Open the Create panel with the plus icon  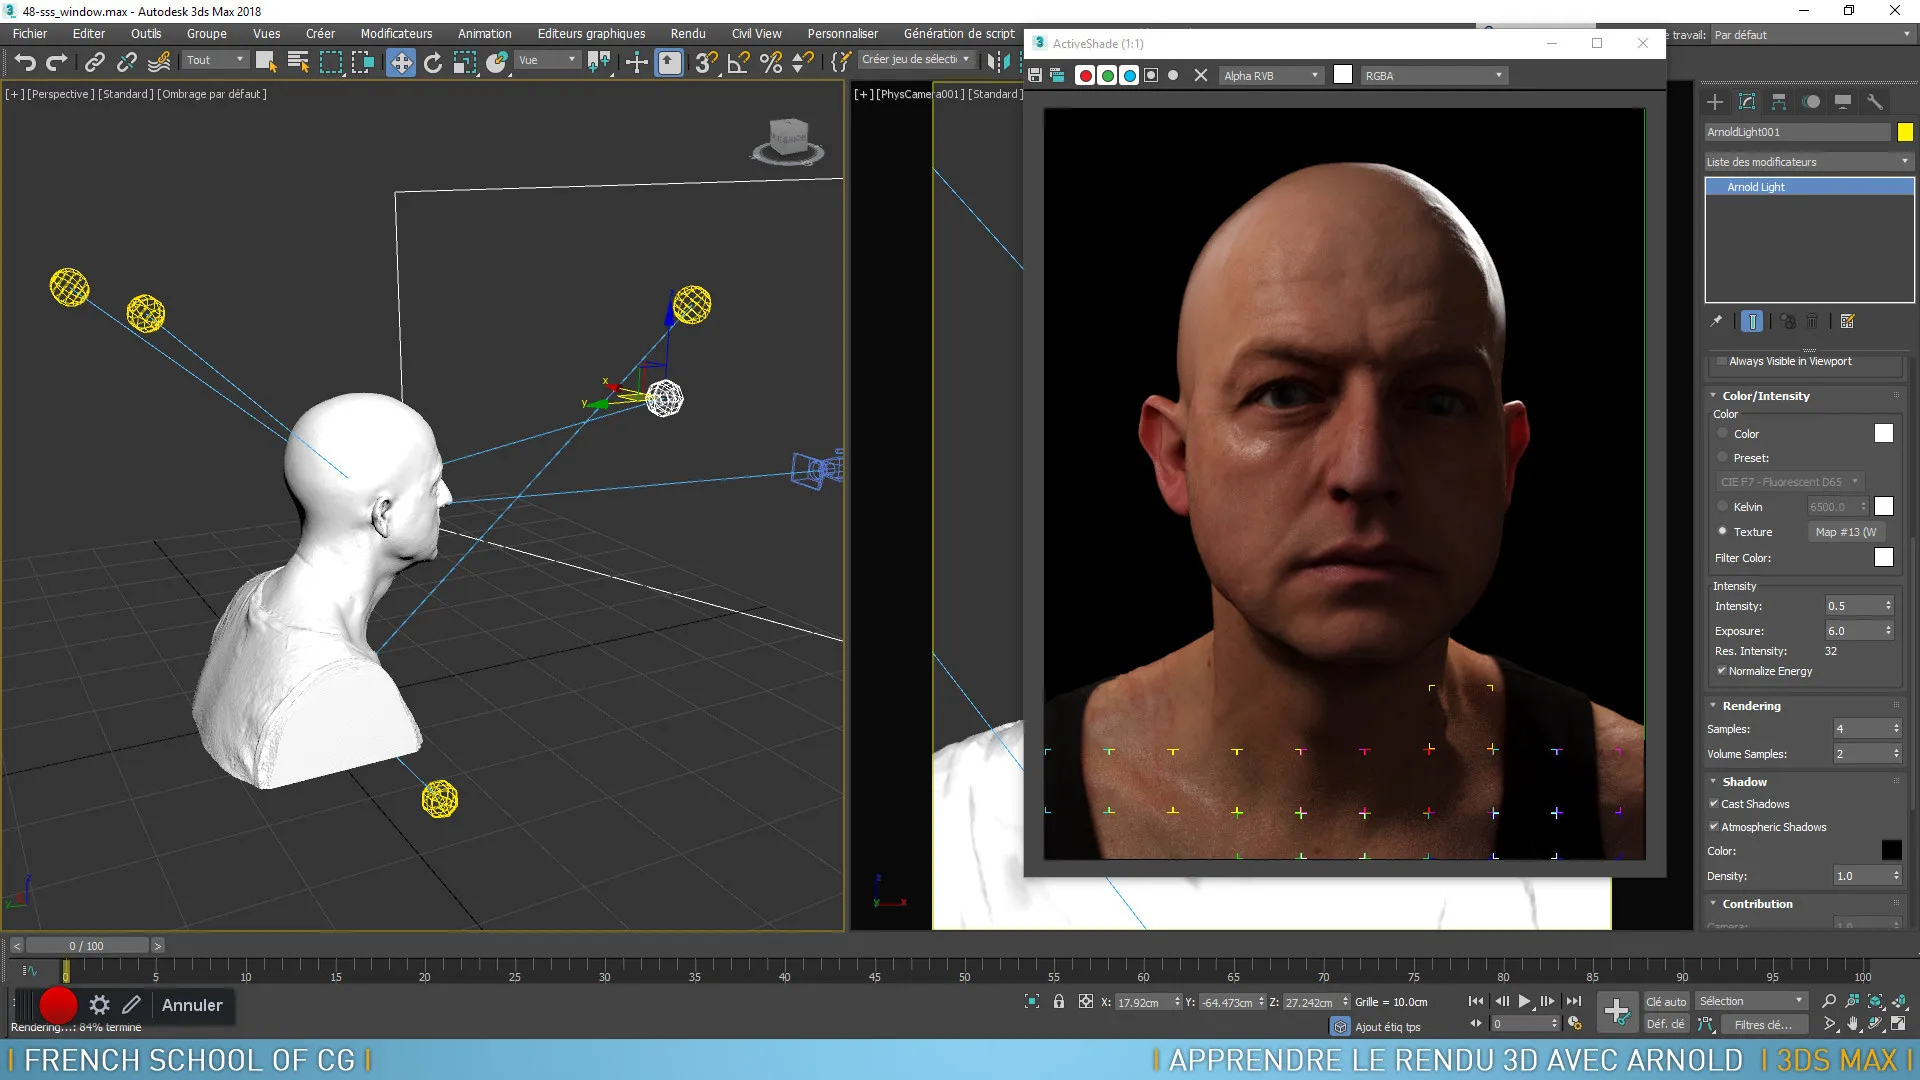pos(1714,102)
